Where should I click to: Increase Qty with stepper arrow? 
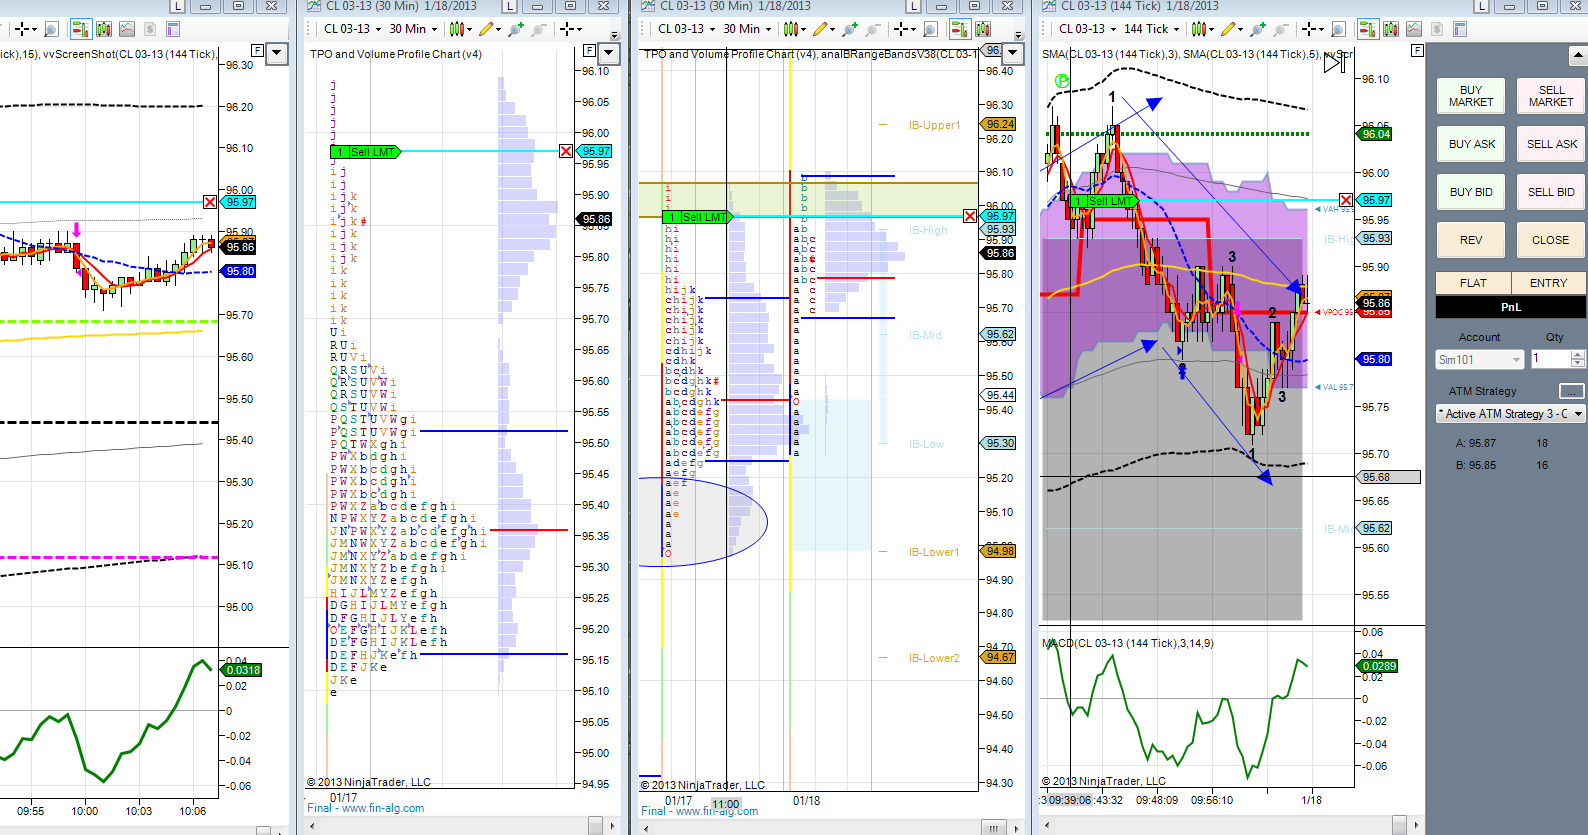tap(1578, 355)
